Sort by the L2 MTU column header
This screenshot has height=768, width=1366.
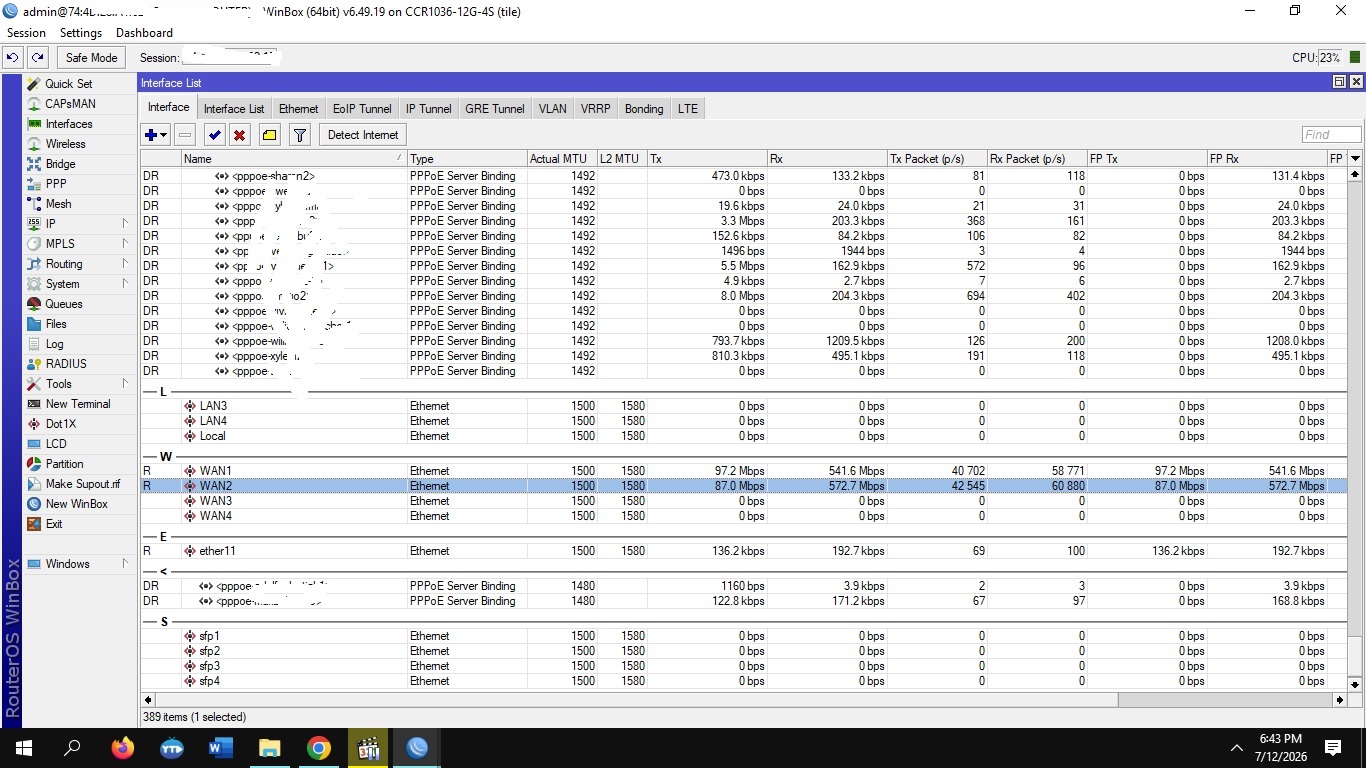click(x=622, y=158)
